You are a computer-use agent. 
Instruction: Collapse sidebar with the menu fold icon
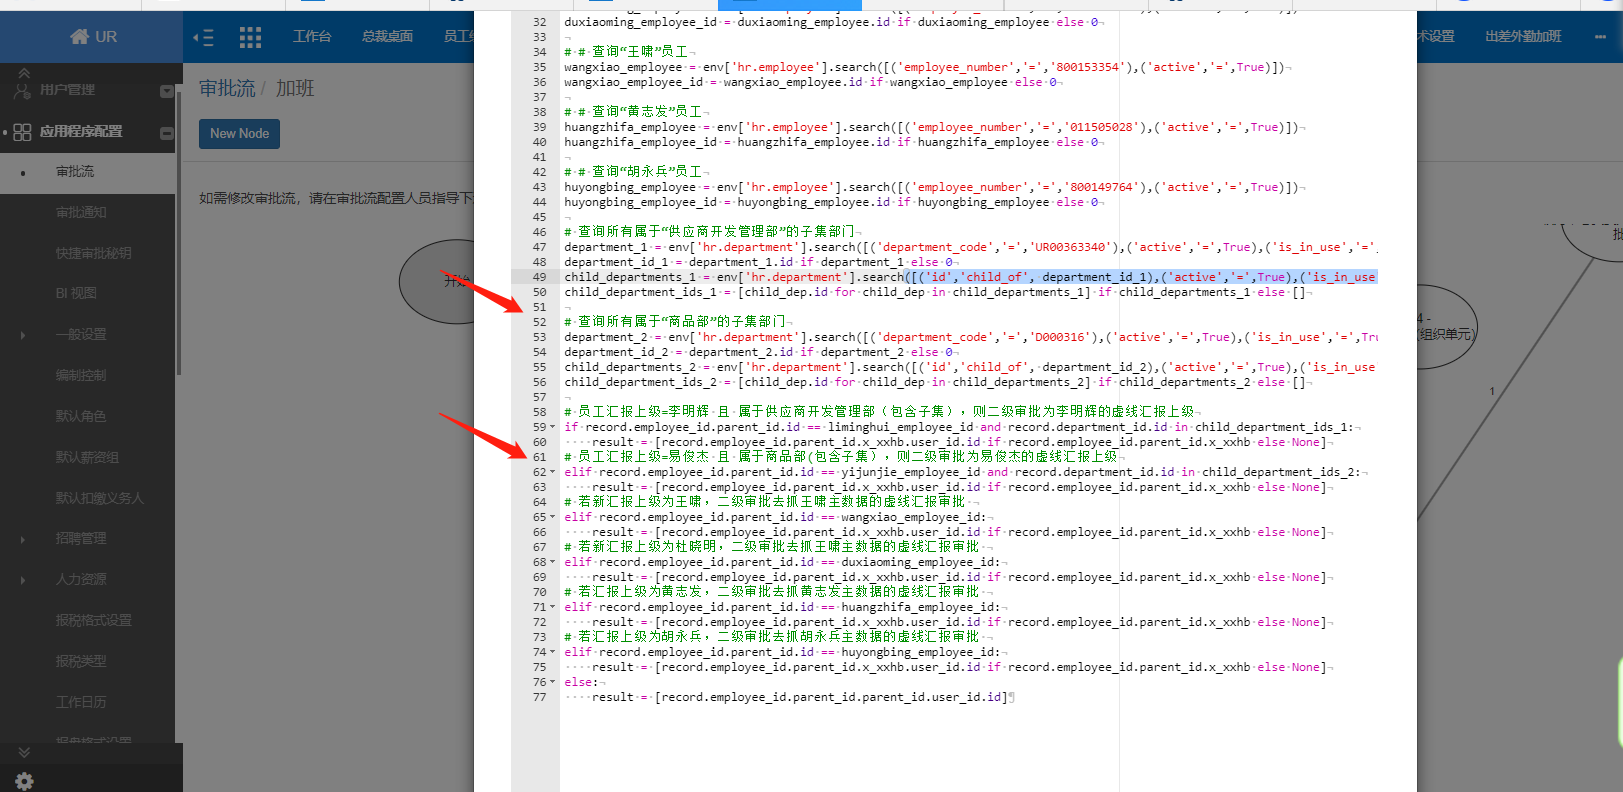(203, 38)
